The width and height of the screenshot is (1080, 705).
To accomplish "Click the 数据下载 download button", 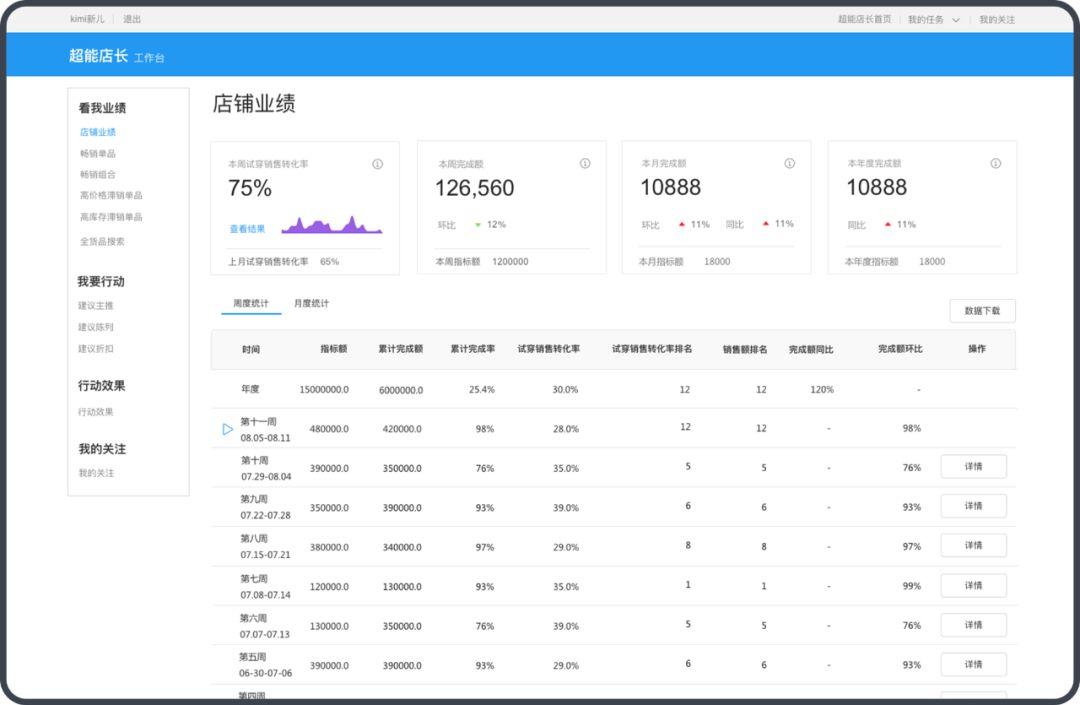I will tap(982, 311).
